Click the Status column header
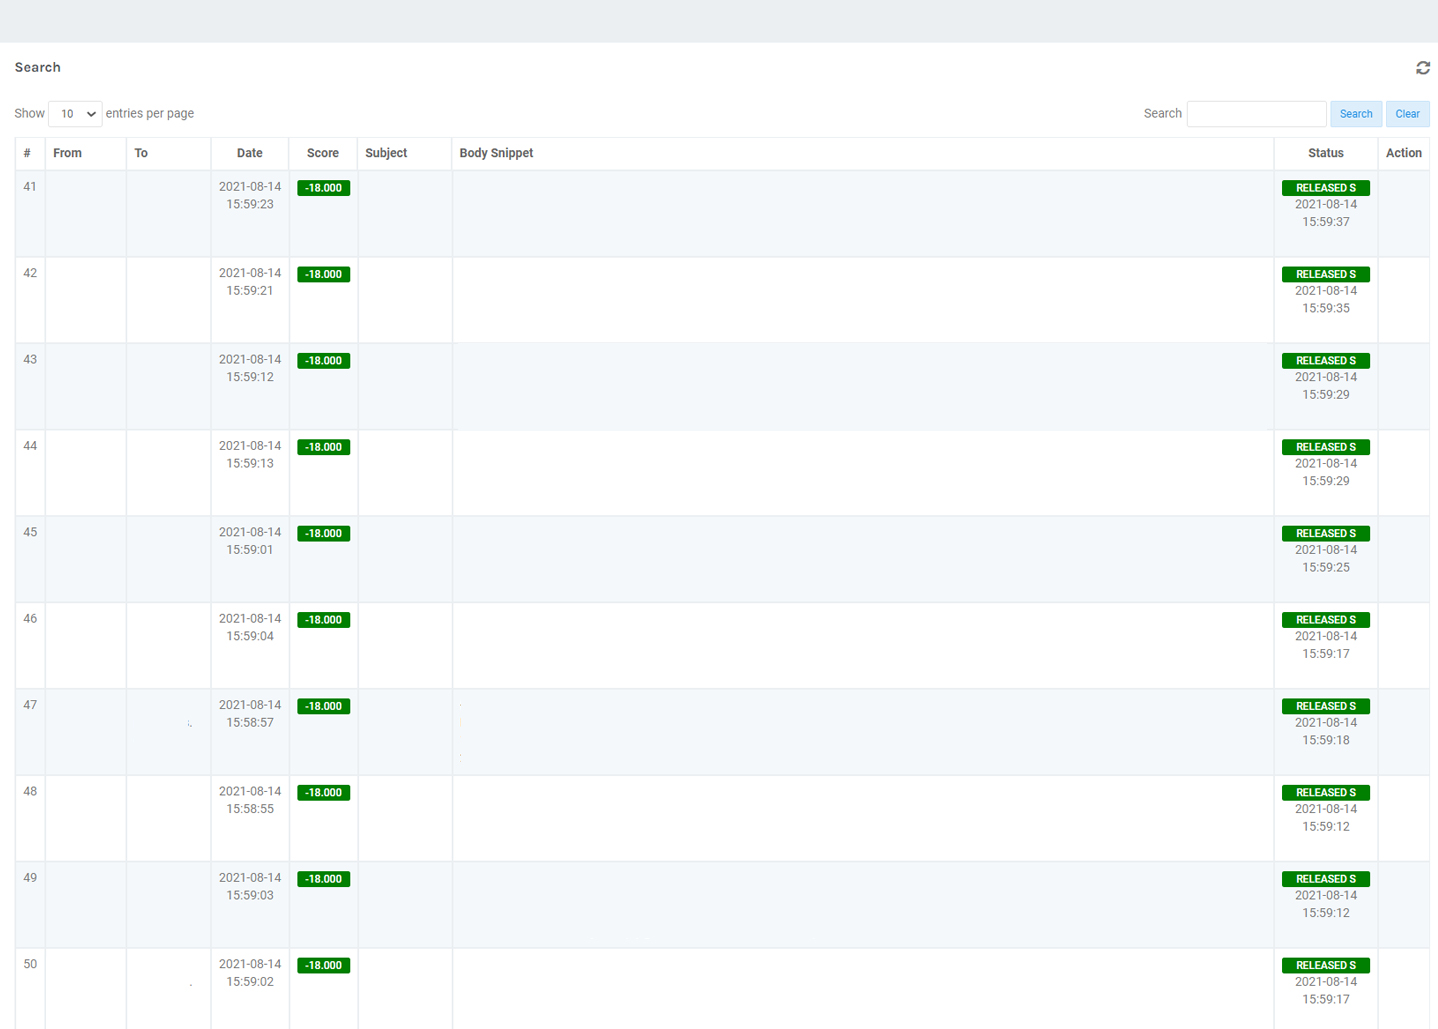 pyautogui.click(x=1325, y=153)
